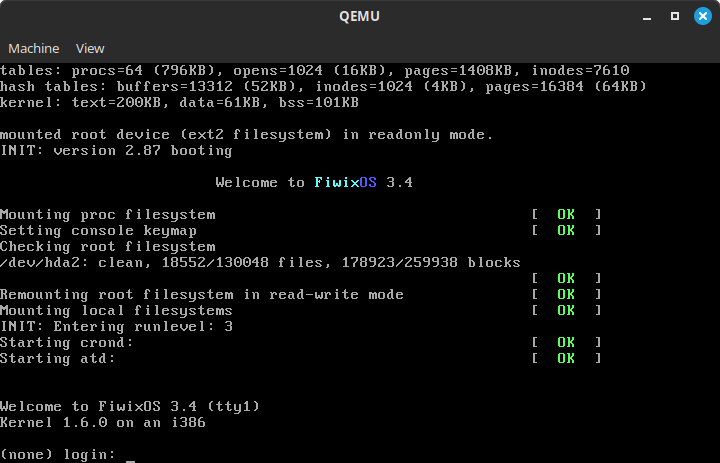Click 'INIT: version 2.87 booting' line
This screenshot has width=720, height=463.
pos(116,151)
